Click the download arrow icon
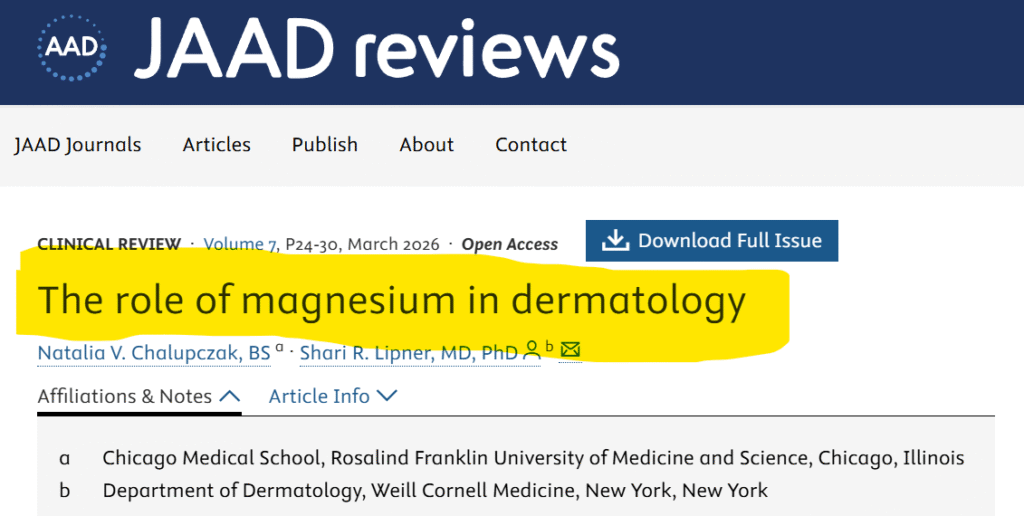Screen dimensions: 1024x516 click(x=615, y=241)
